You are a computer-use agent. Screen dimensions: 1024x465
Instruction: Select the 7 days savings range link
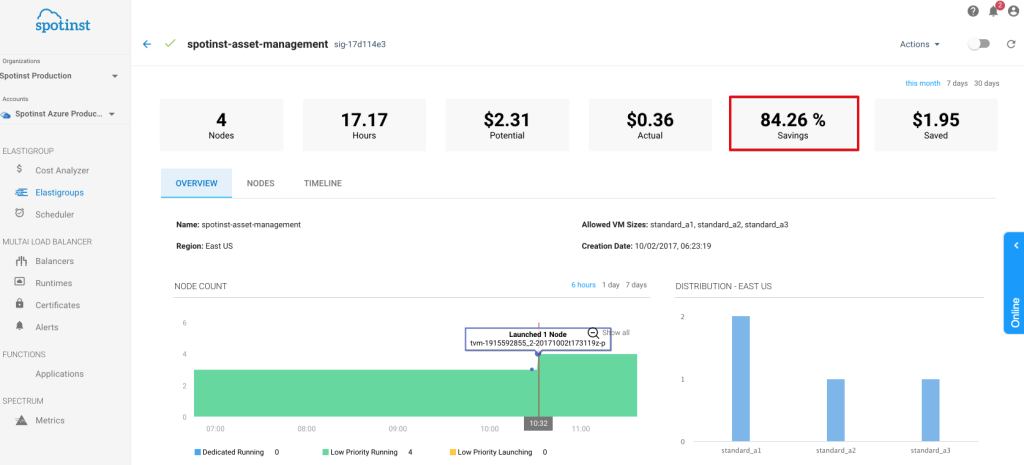pos(957,83)
